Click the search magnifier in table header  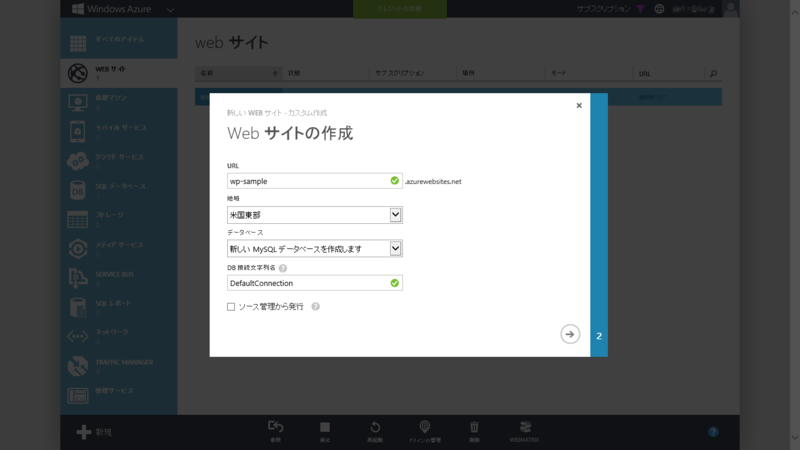[713, 73]
